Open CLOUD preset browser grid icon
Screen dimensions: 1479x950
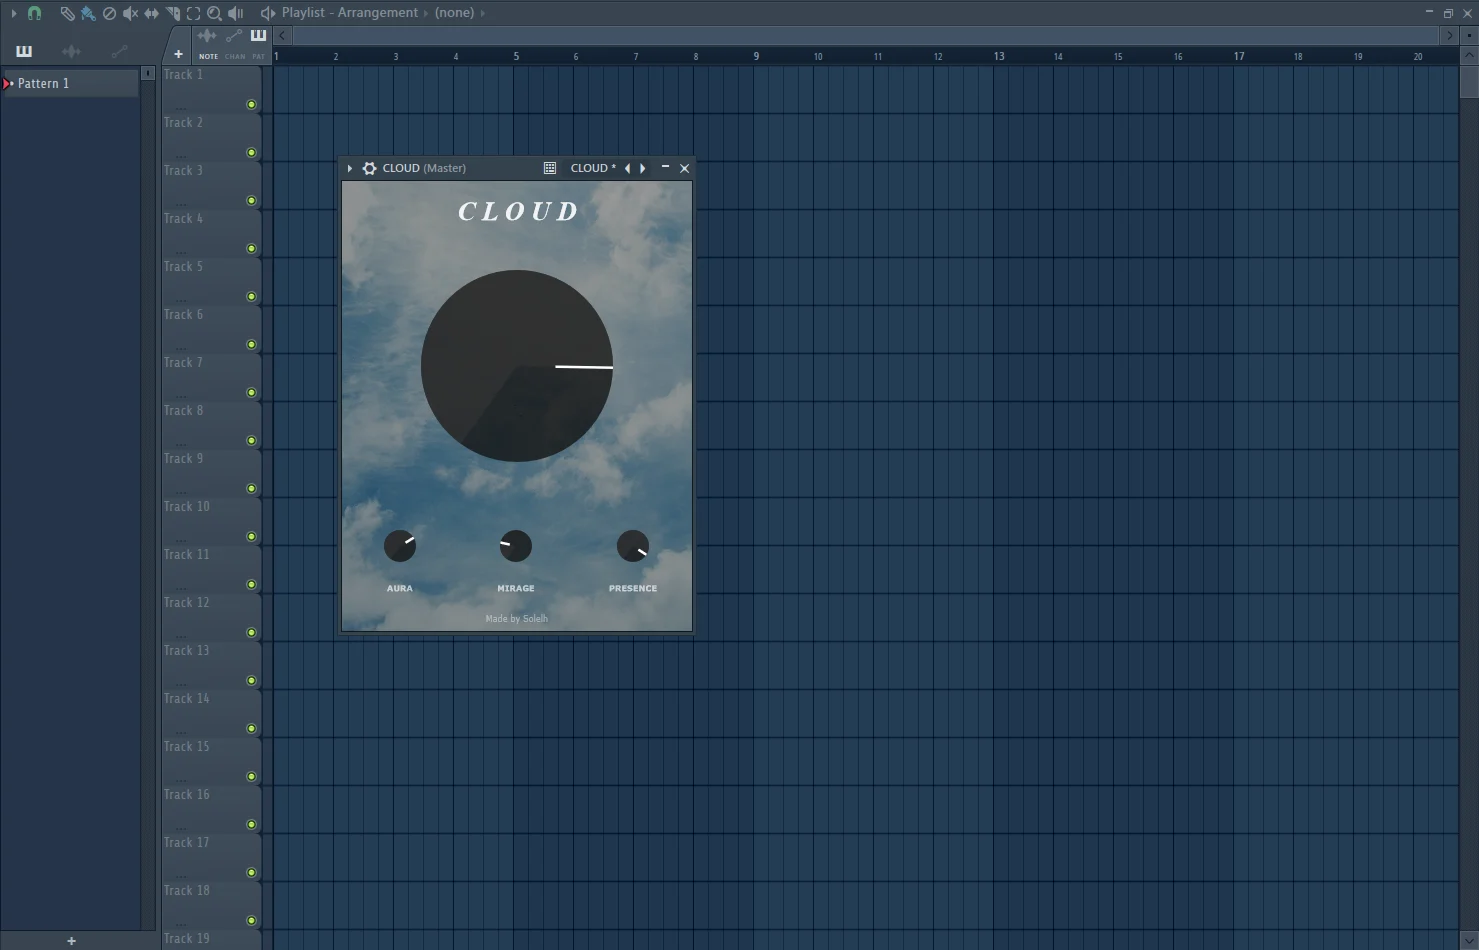point(550,168)
